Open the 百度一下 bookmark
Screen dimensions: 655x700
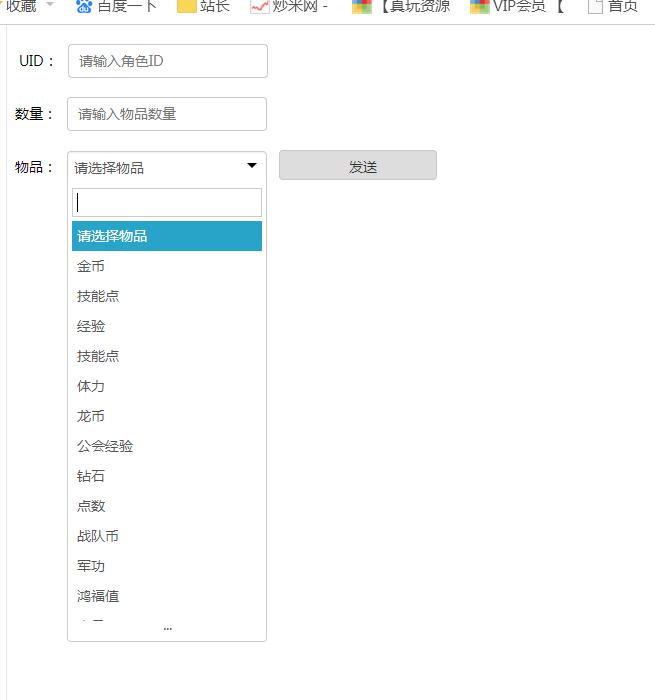117,6
